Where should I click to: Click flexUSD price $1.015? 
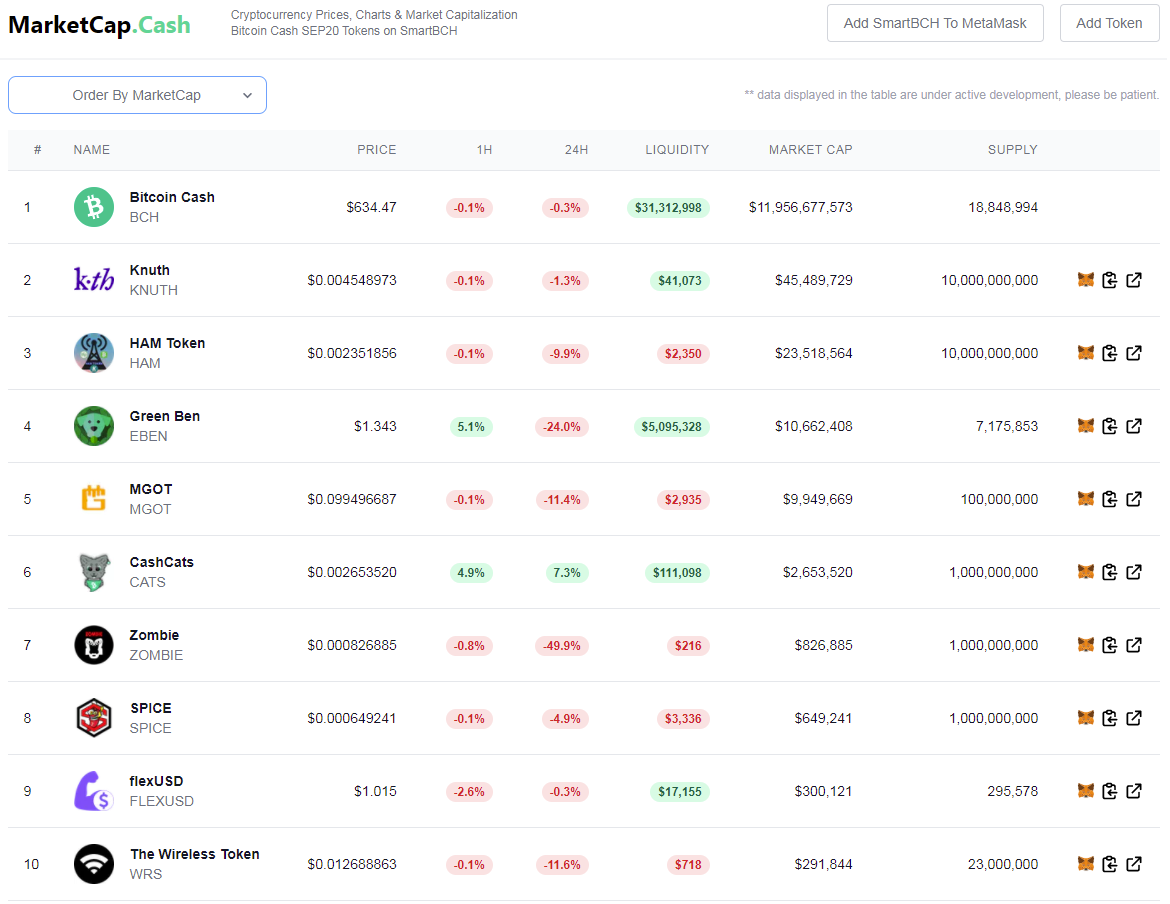[x=375, y=791]
